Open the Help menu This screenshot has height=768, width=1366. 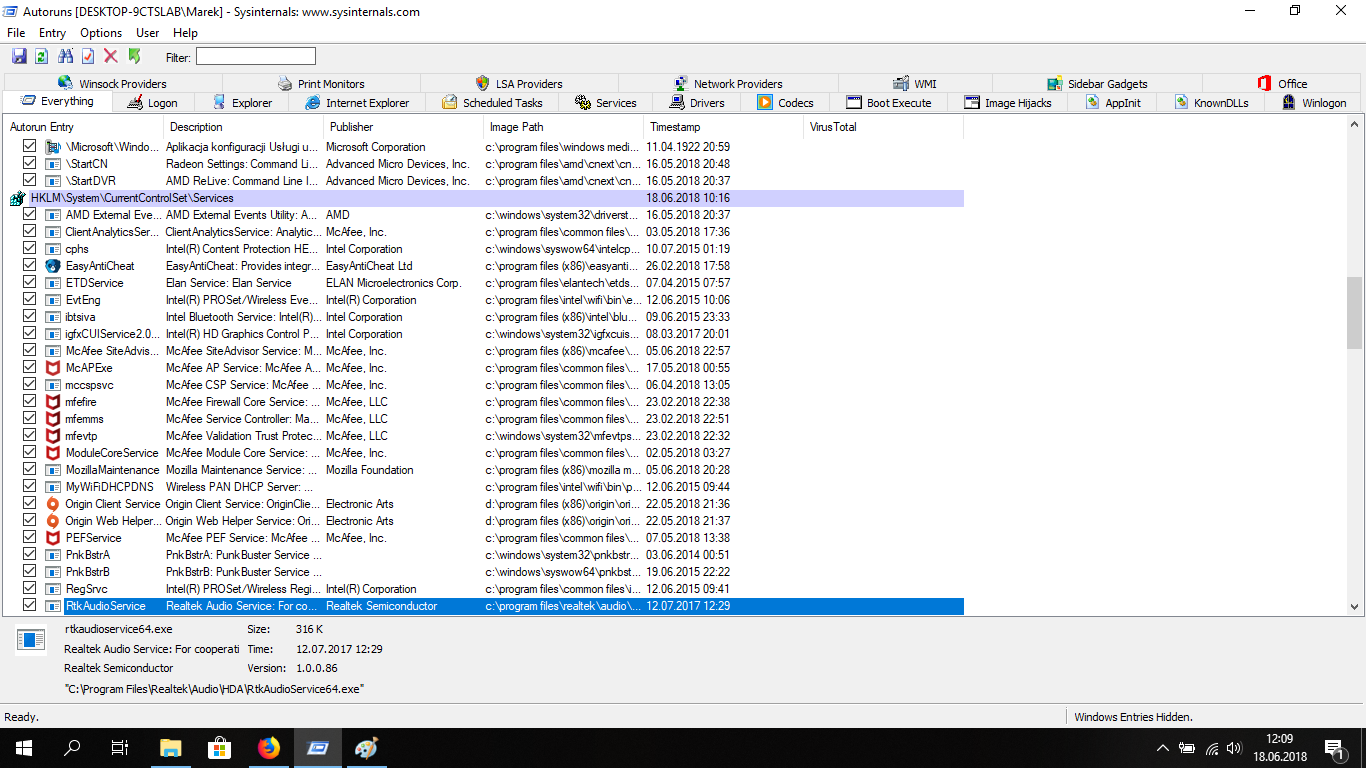tap(185, 33)
